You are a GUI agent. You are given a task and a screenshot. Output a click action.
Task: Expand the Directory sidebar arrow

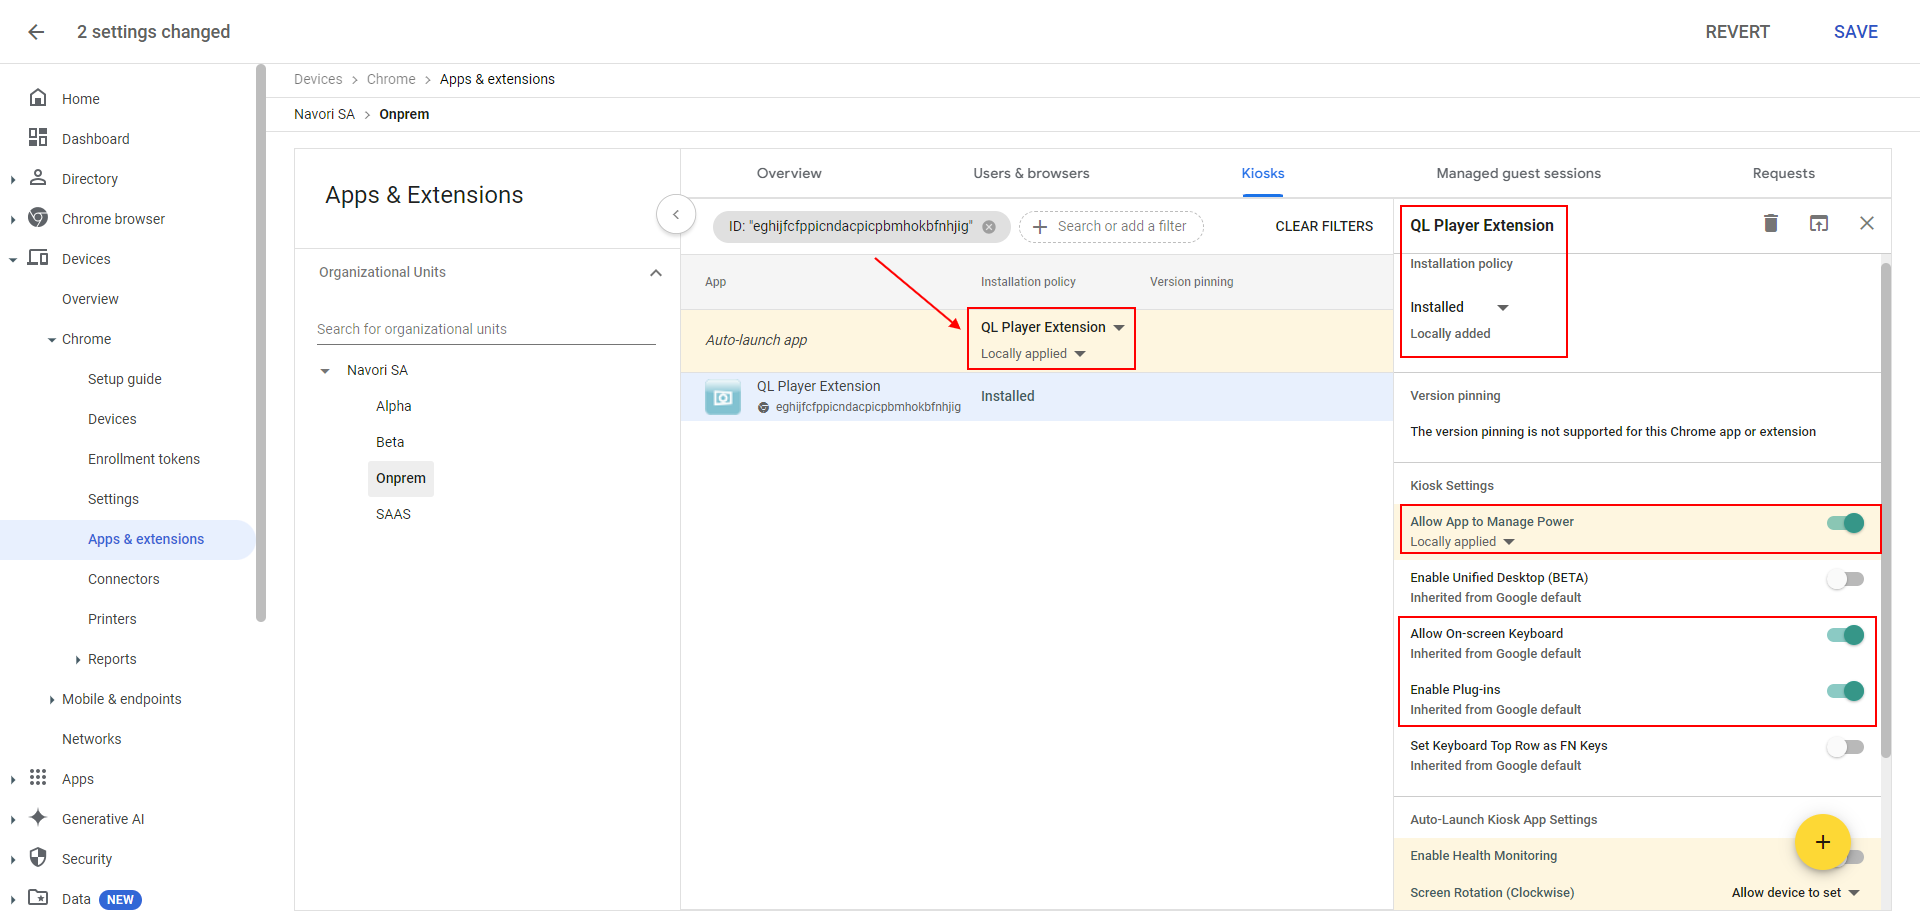[x=13, y=180]
